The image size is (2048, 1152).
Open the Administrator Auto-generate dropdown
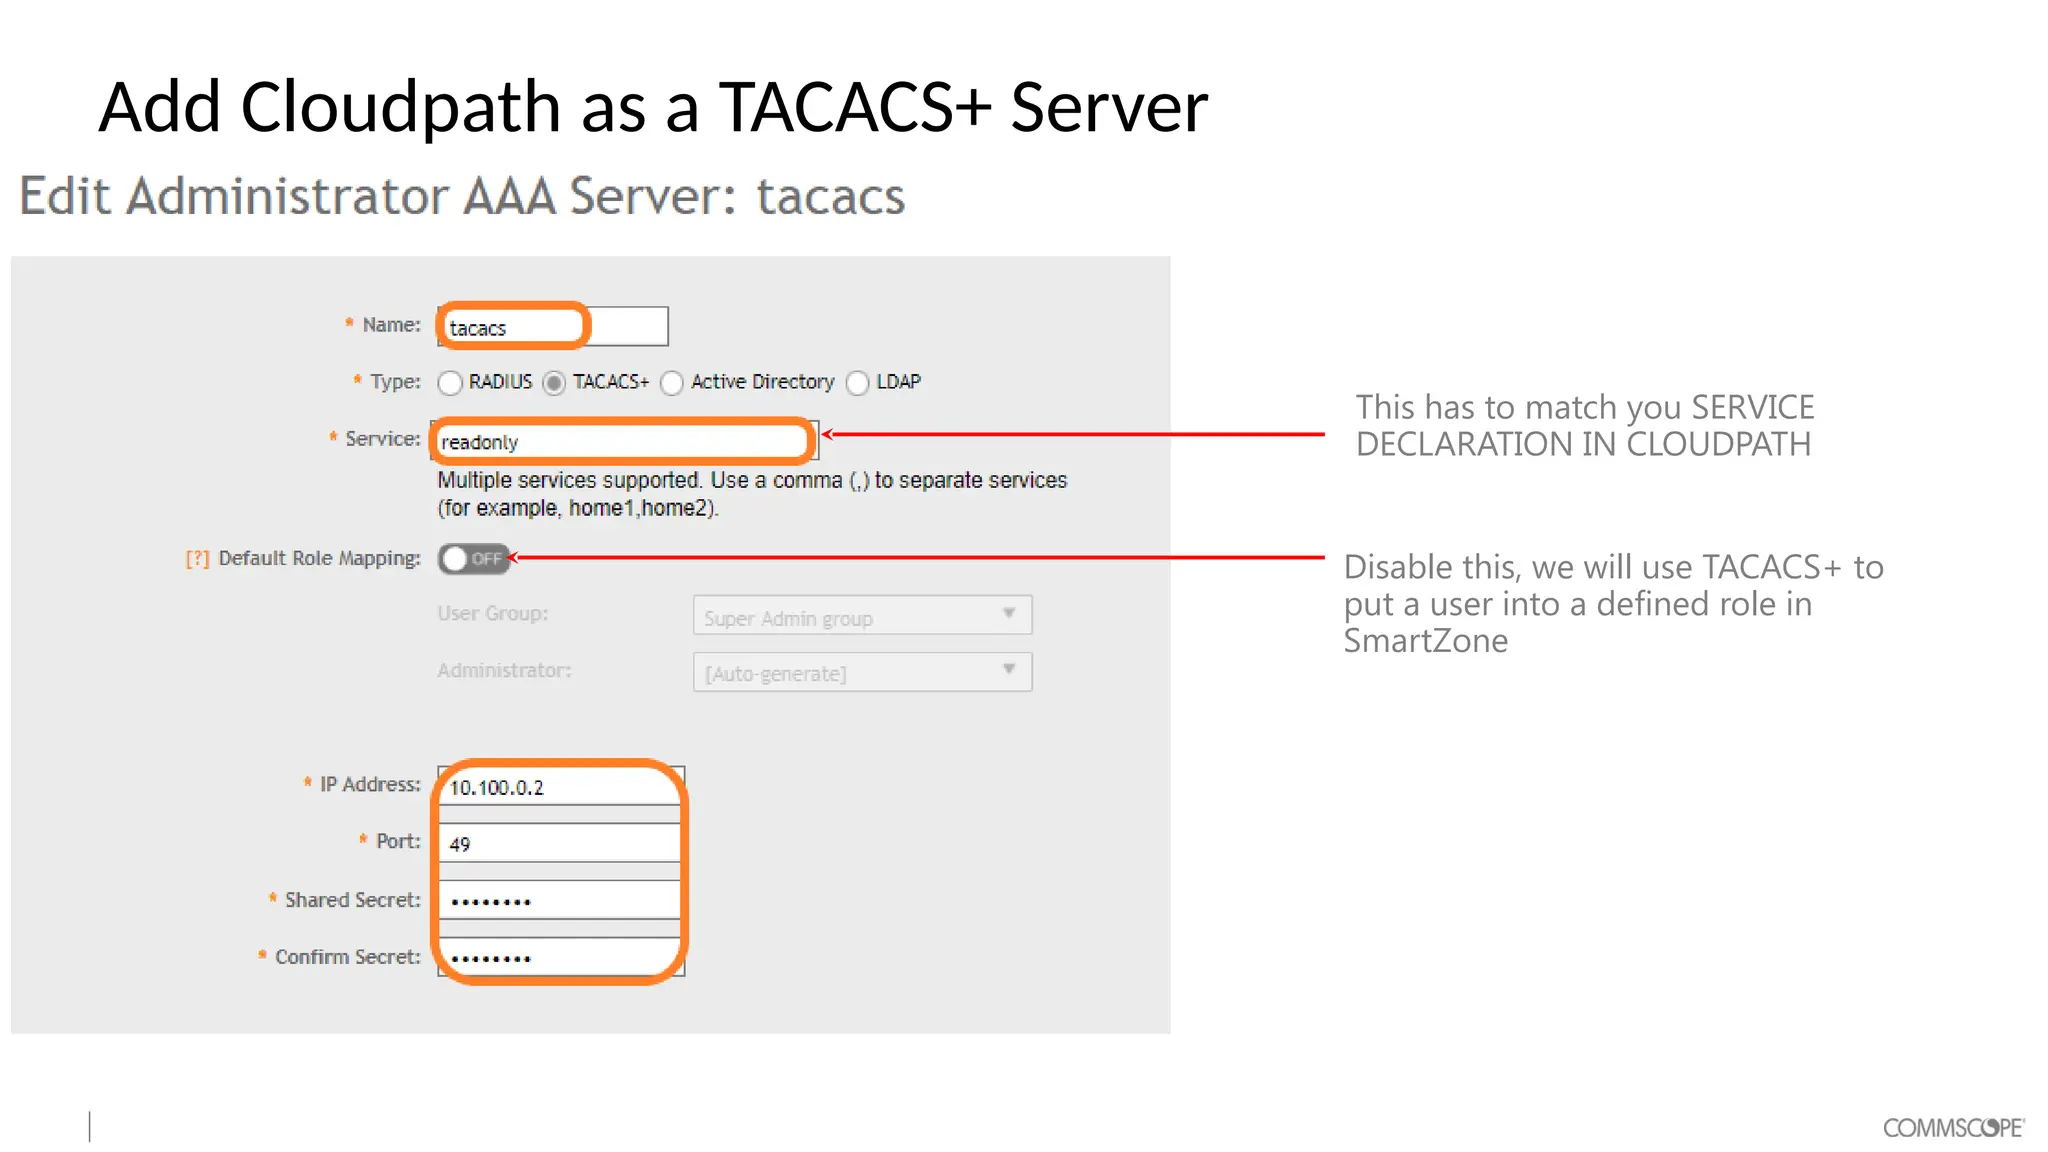[x=862, y=672]
